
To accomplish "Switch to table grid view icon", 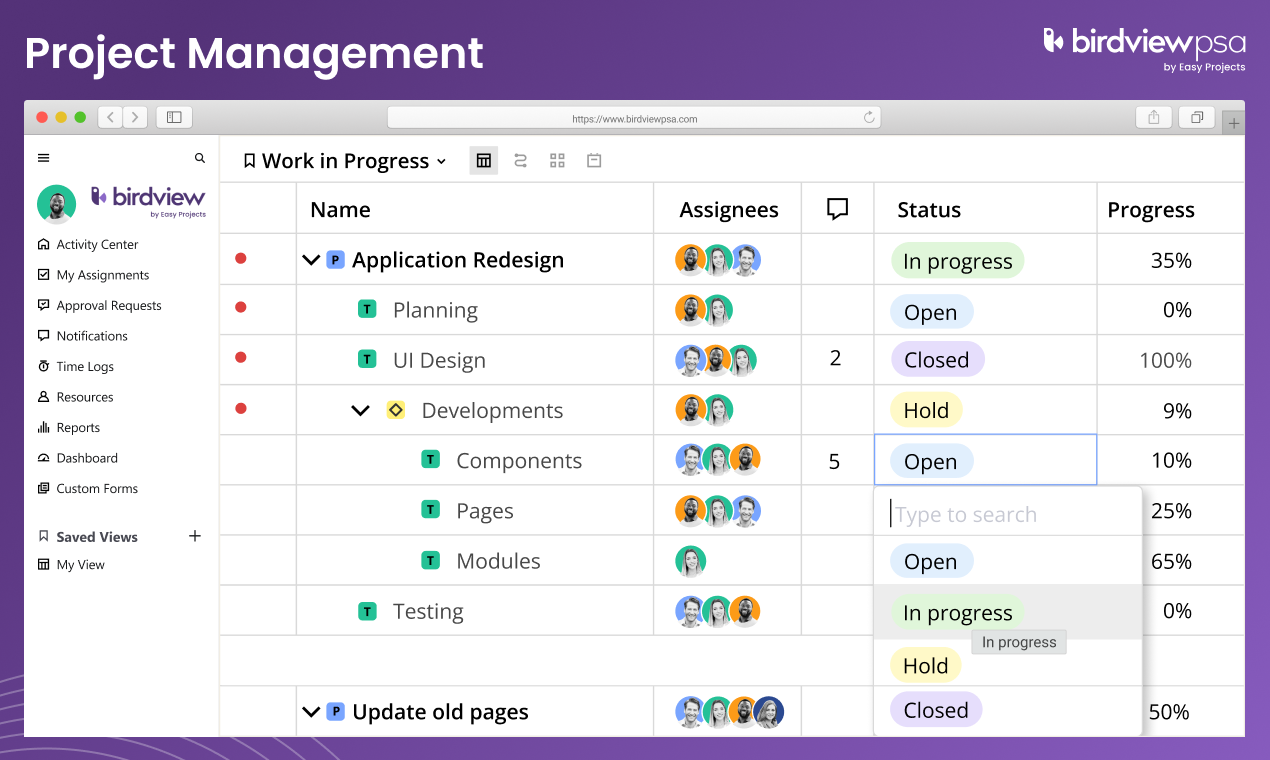I will click(484, 160).
